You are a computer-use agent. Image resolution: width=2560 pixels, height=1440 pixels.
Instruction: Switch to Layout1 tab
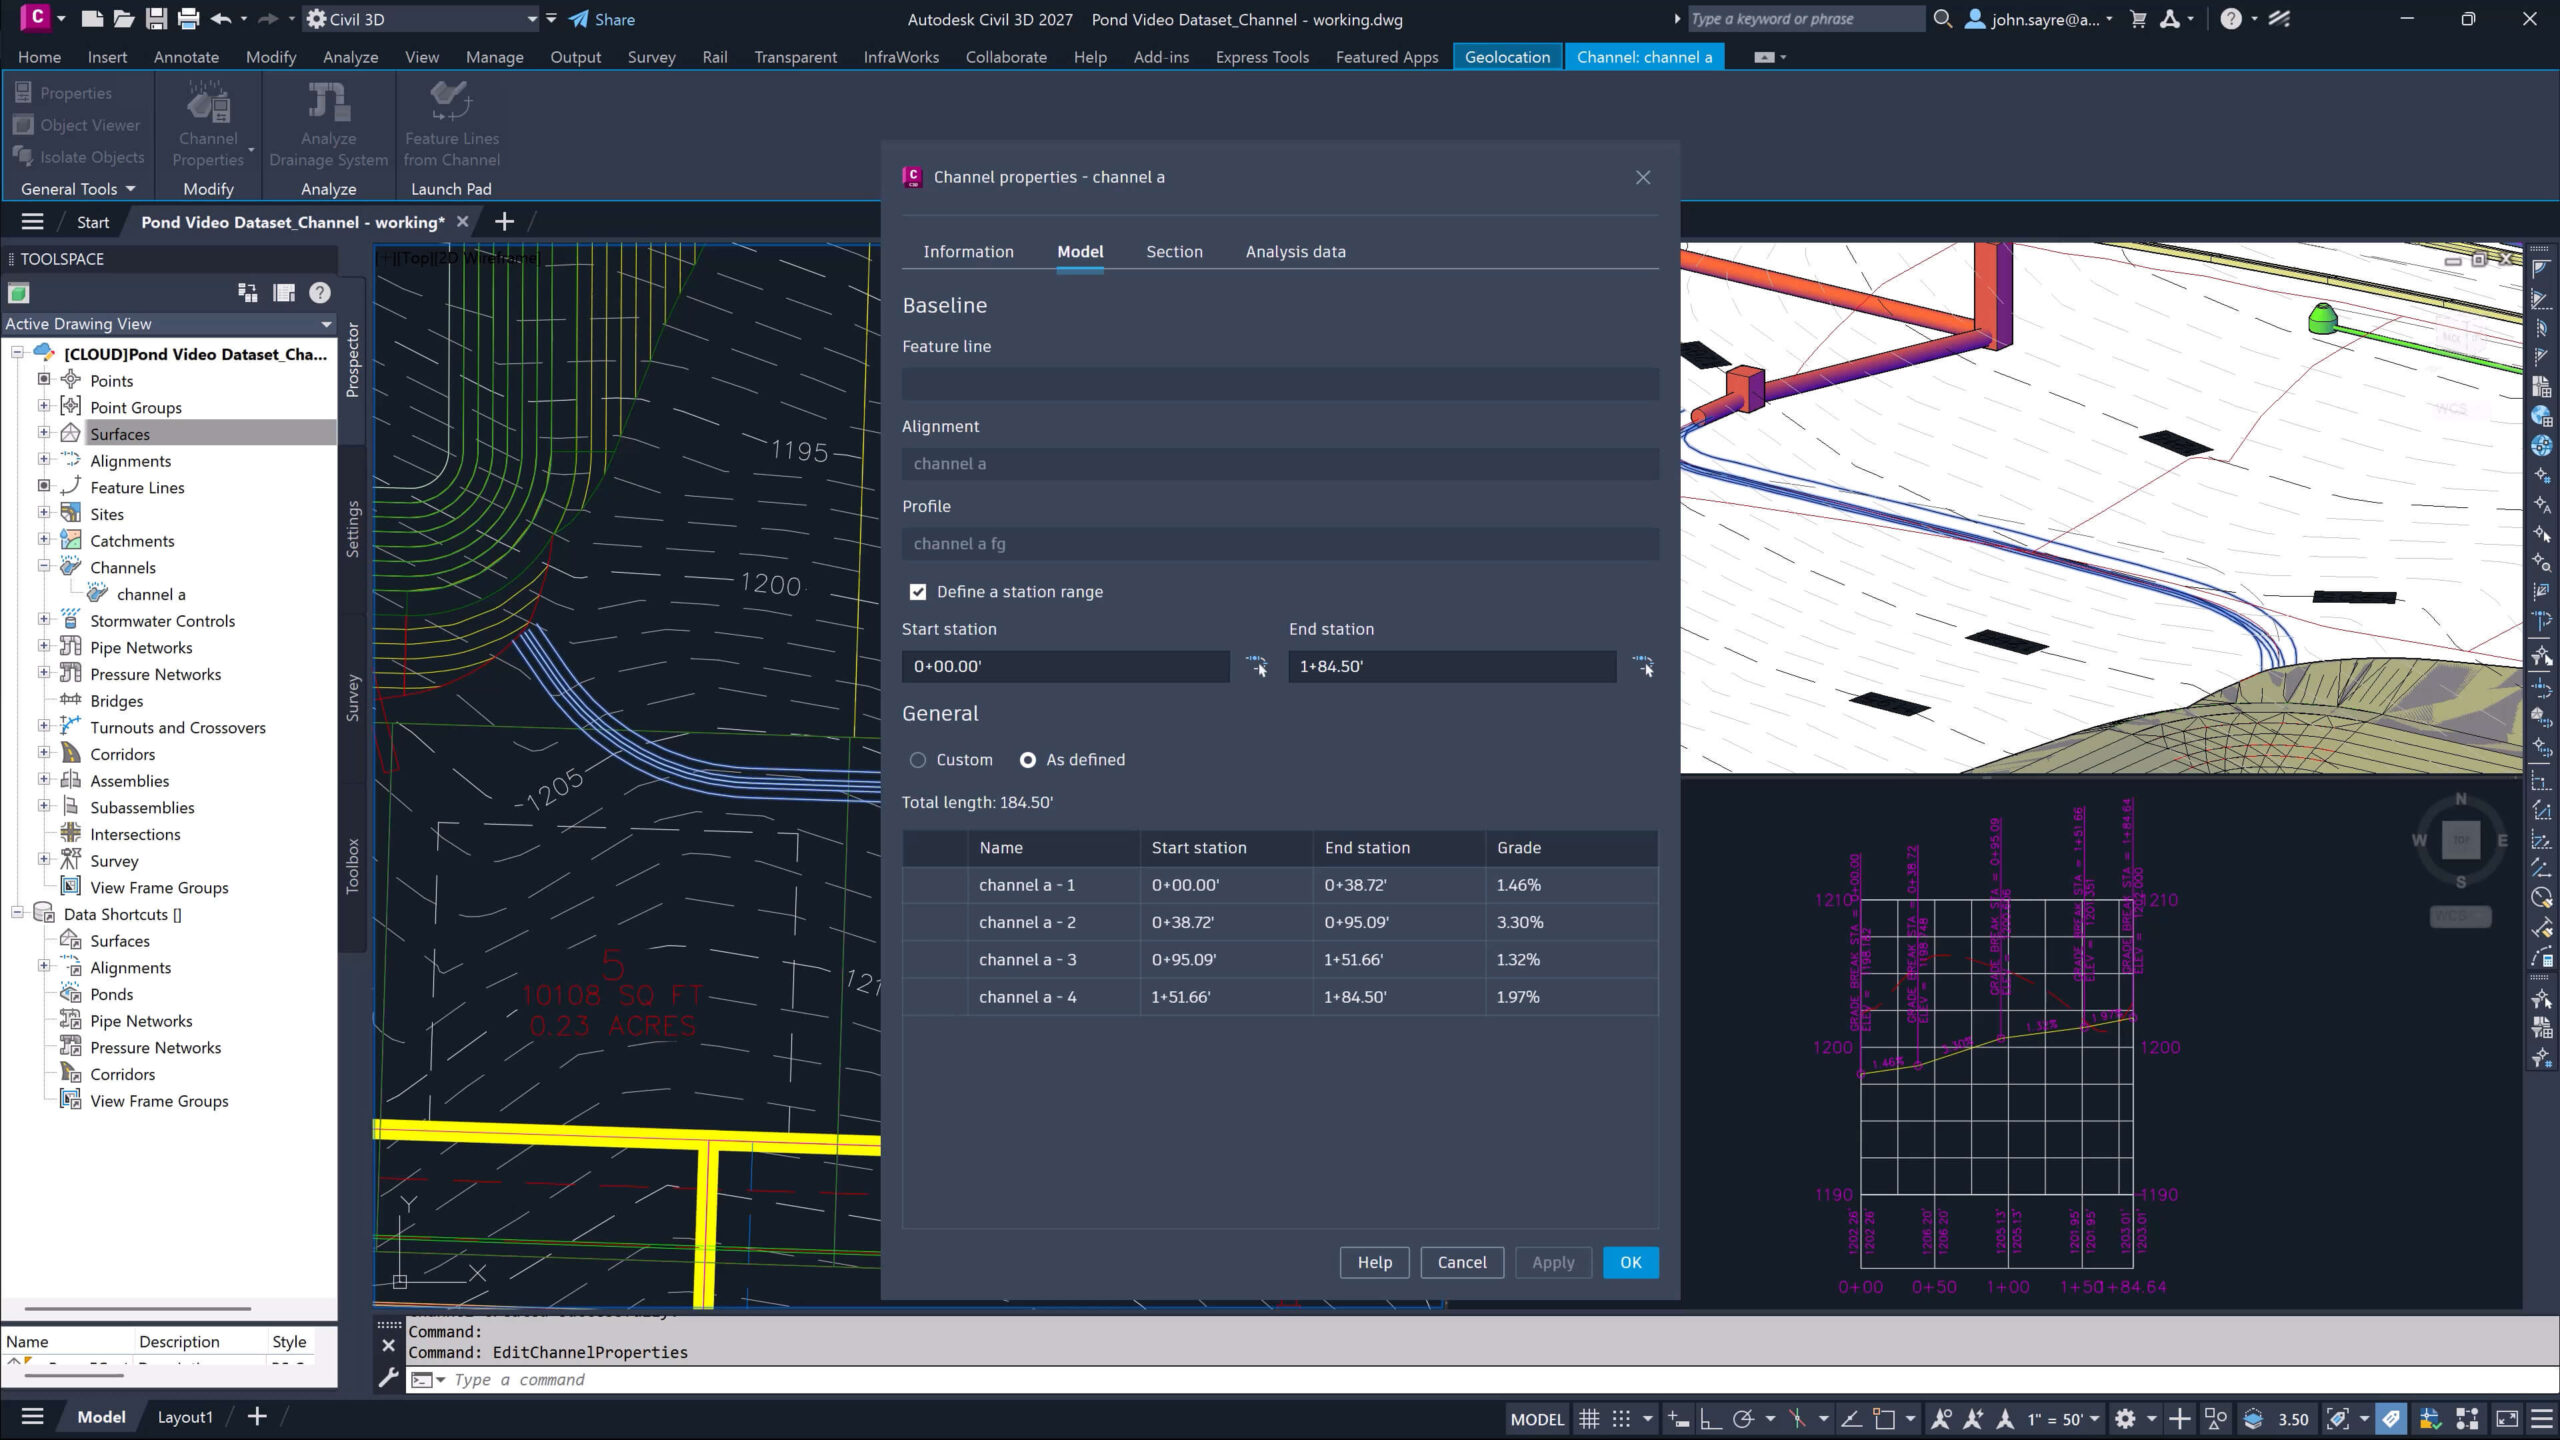(x=185, y=1417)
